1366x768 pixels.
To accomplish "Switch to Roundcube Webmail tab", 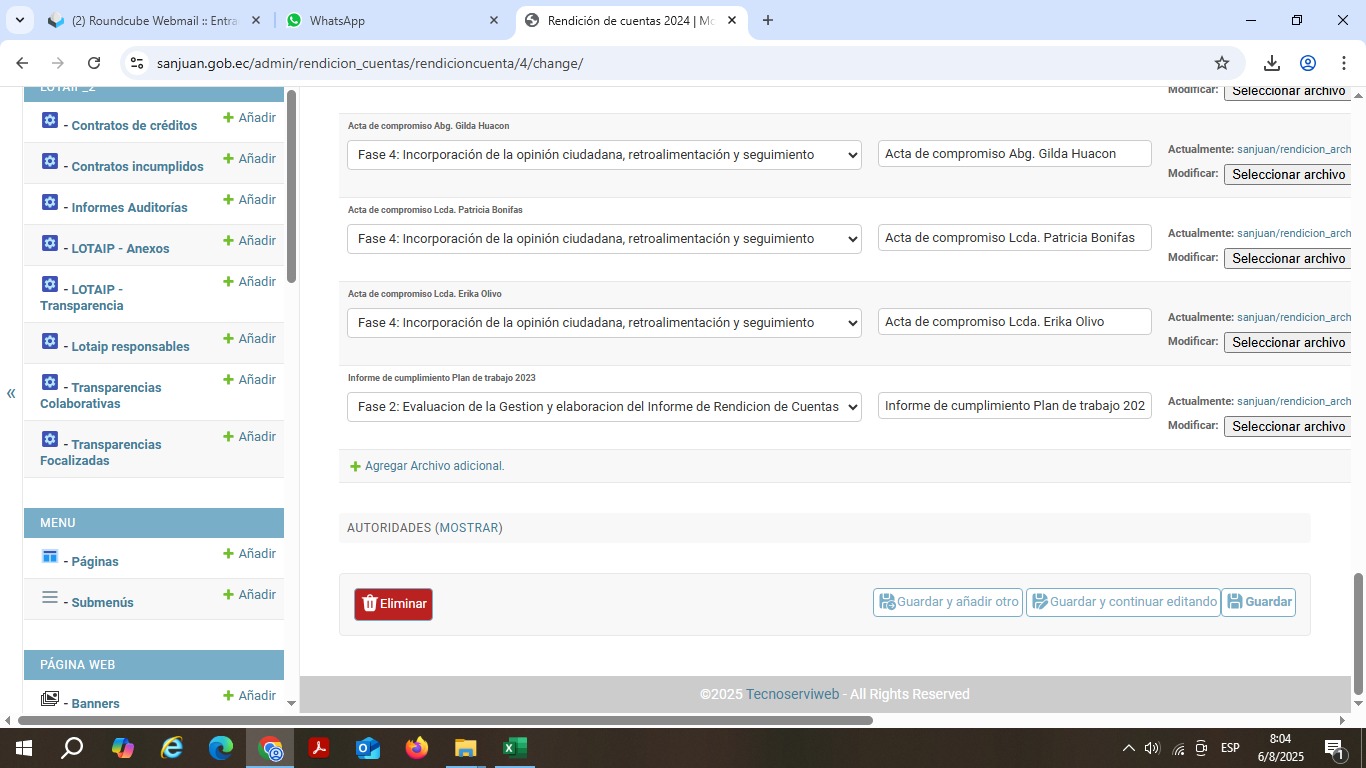I will (153, 20).
